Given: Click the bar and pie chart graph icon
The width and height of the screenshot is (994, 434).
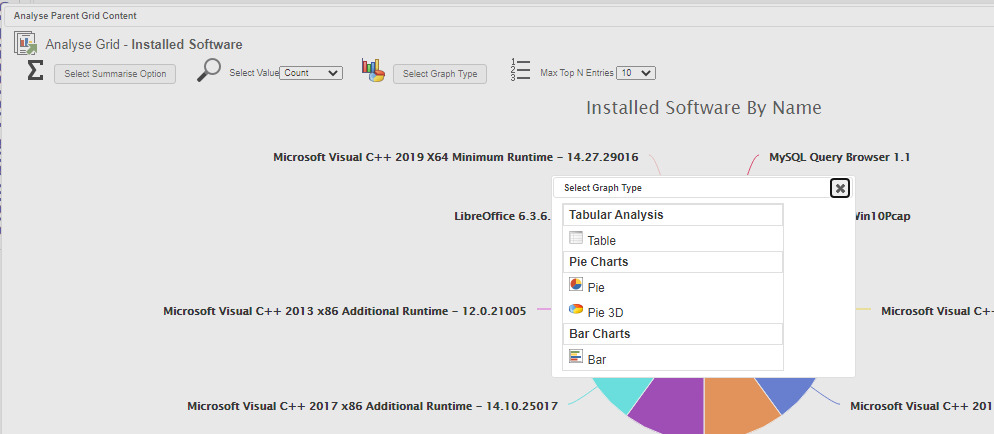Looking at the screenshot, I should click(373, 70).
